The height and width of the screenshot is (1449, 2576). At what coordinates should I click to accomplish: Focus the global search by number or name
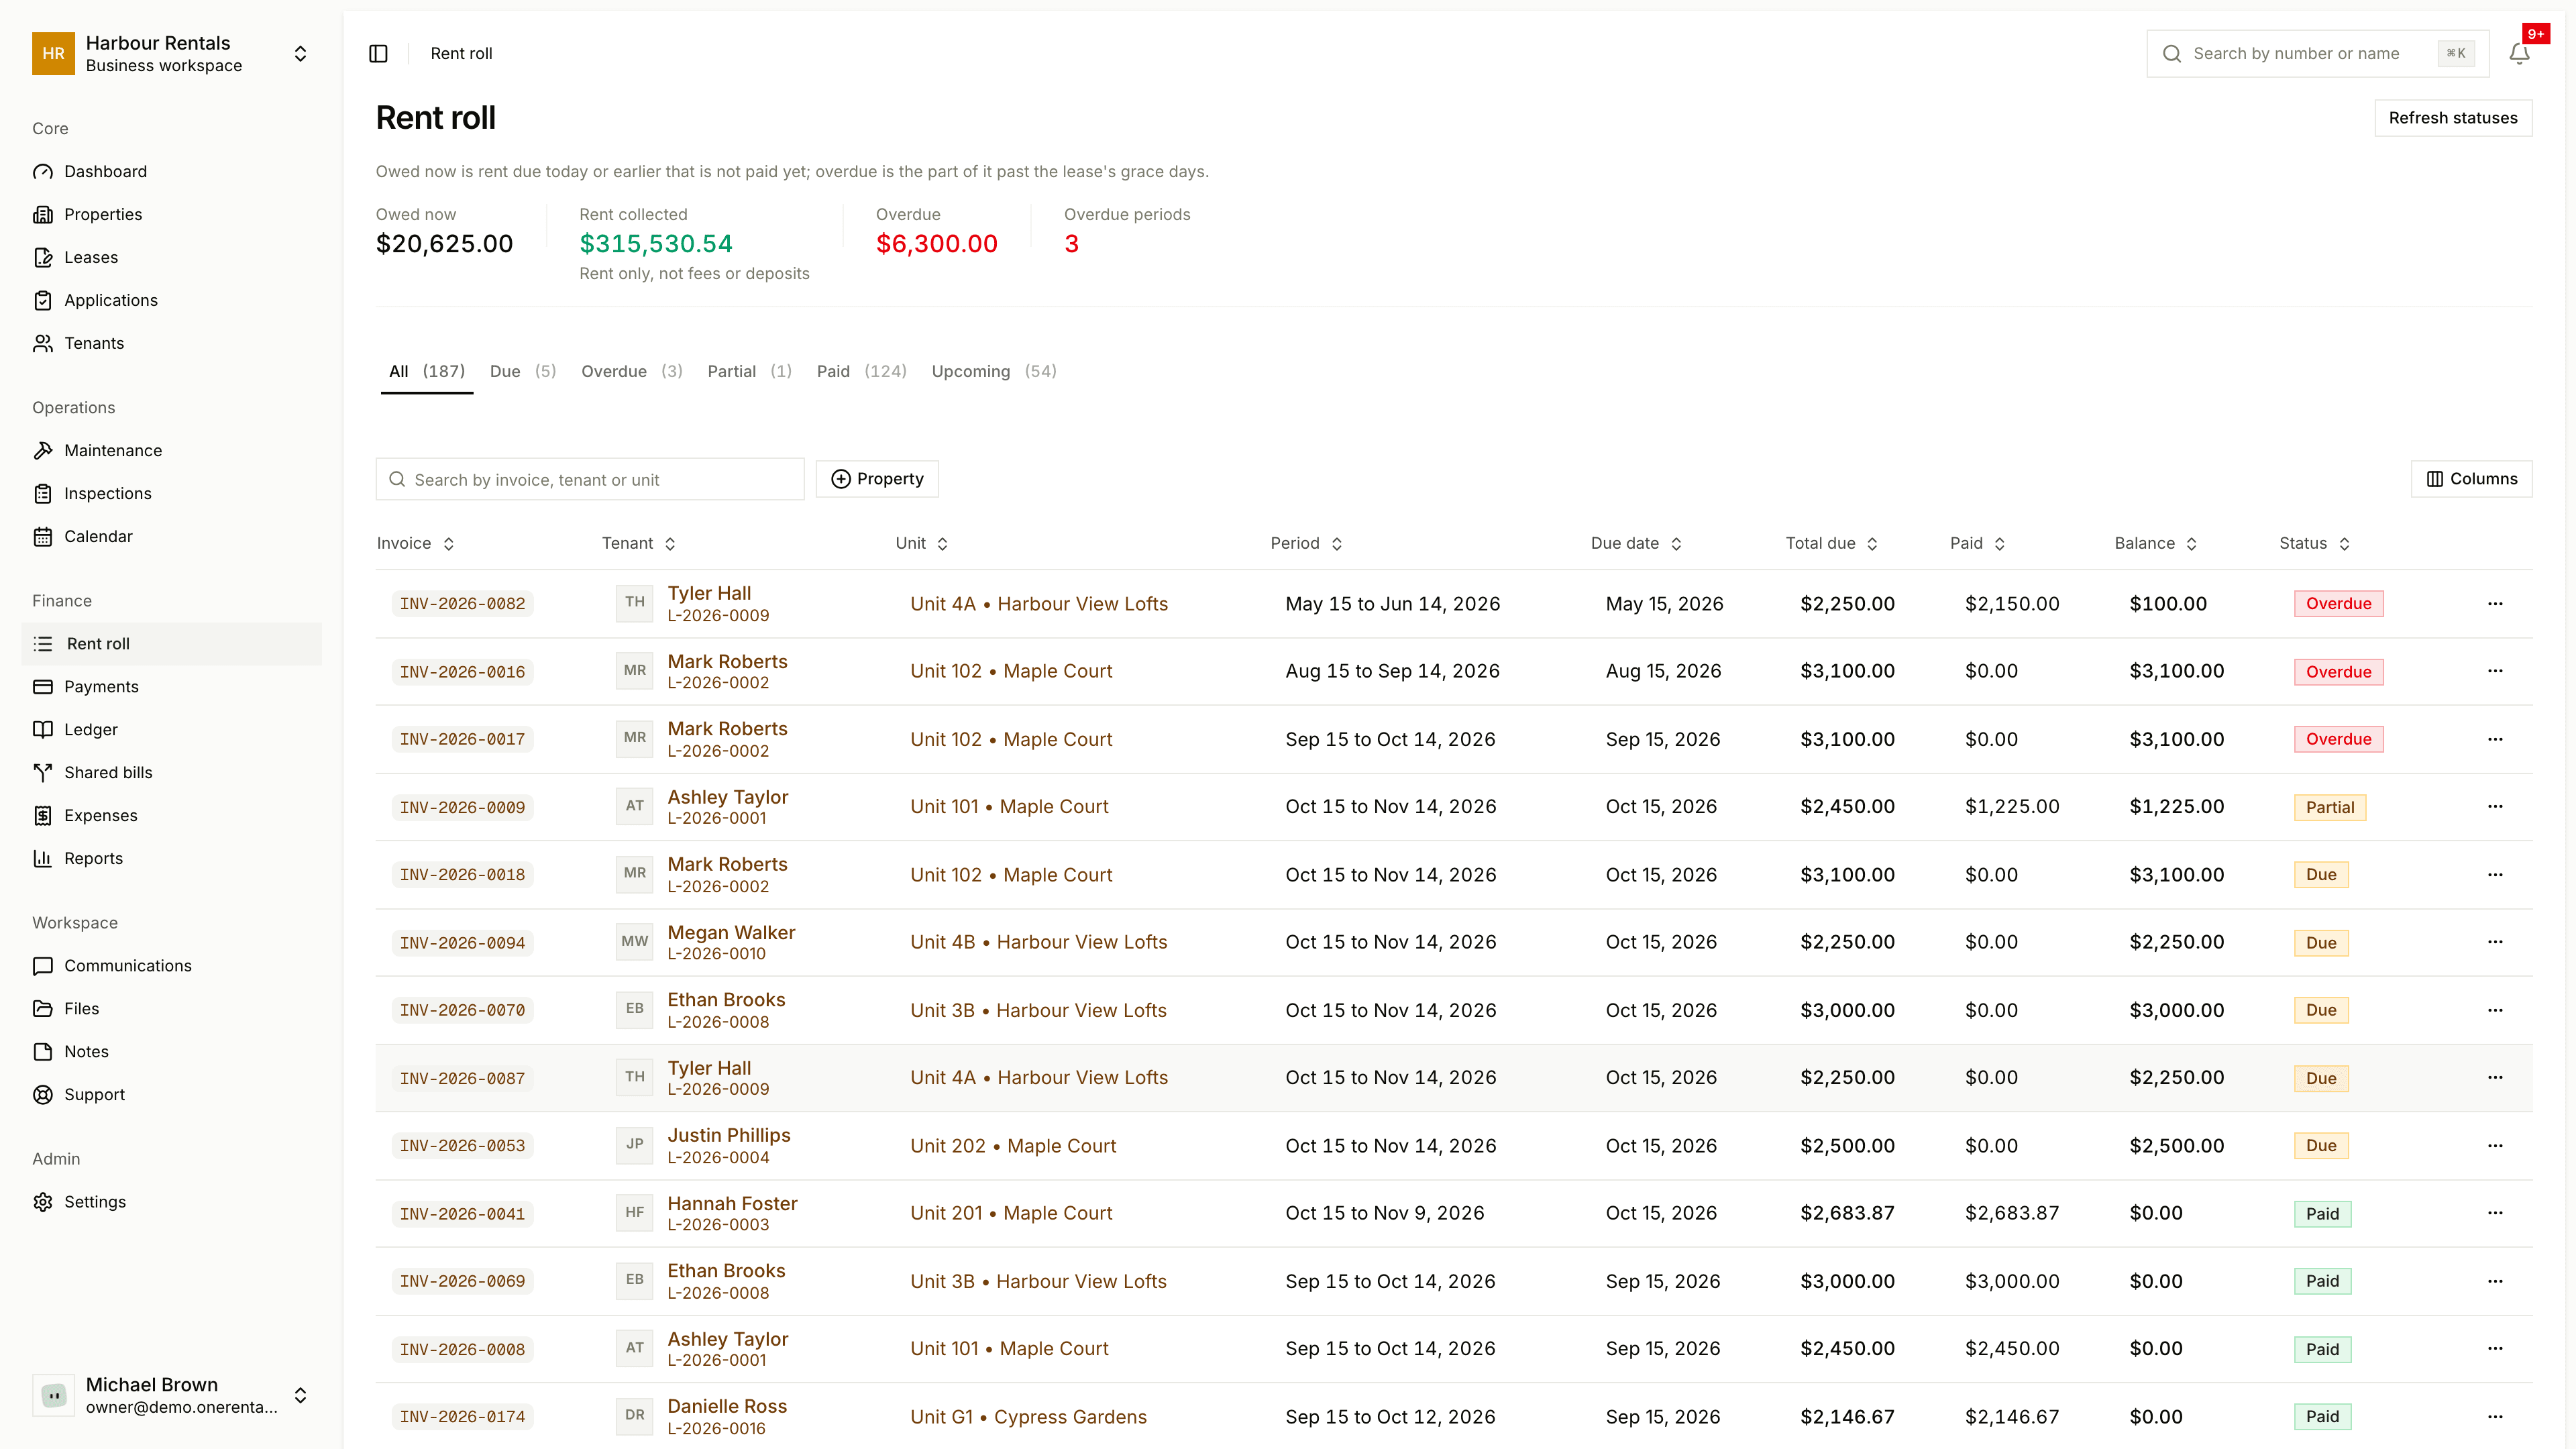2317,54
